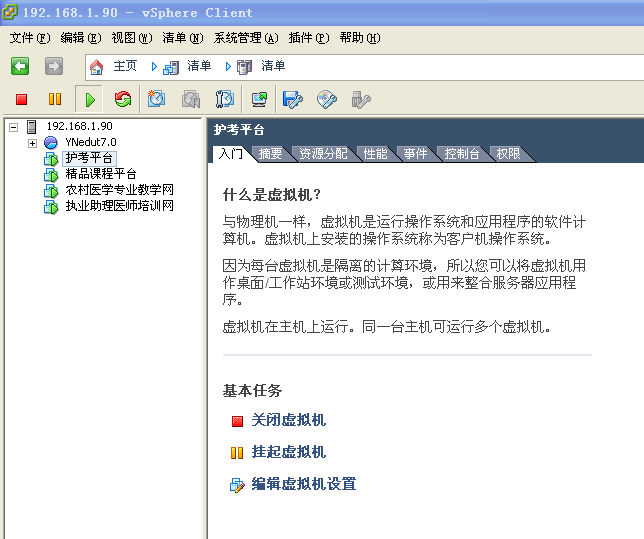Screen dimensions: 644x539
Task: Open Snapshot Manager toolbar icon
Action: pyautogui.click(x=225, y=99)
